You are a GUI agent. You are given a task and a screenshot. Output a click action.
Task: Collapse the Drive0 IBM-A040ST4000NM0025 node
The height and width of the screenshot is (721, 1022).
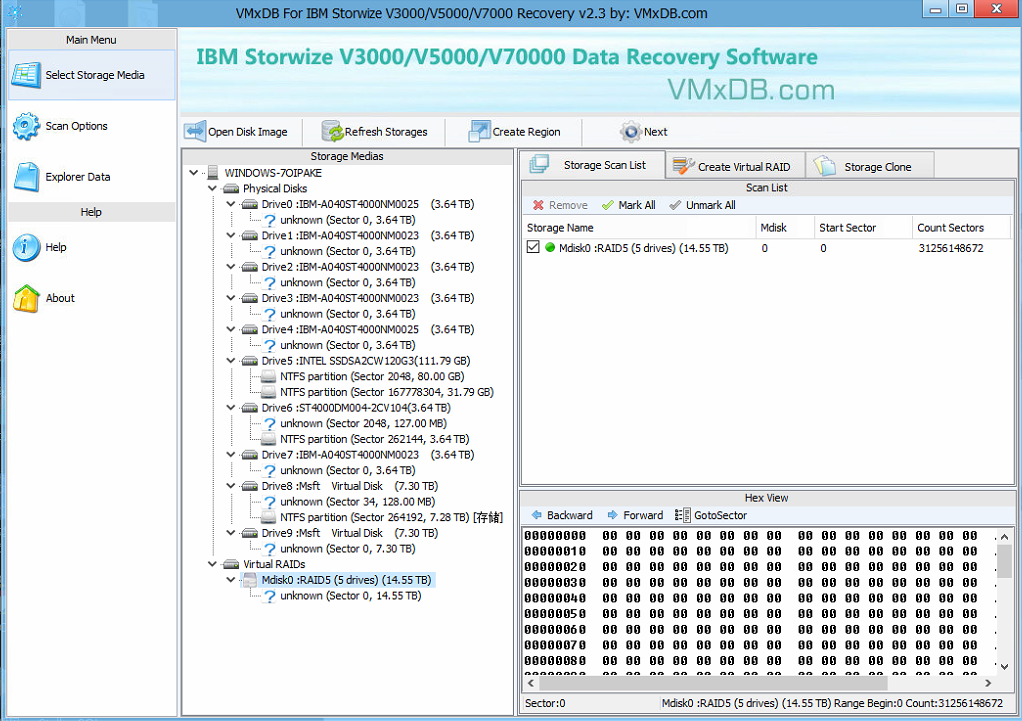pyautogui.click(x=231, y=204)
